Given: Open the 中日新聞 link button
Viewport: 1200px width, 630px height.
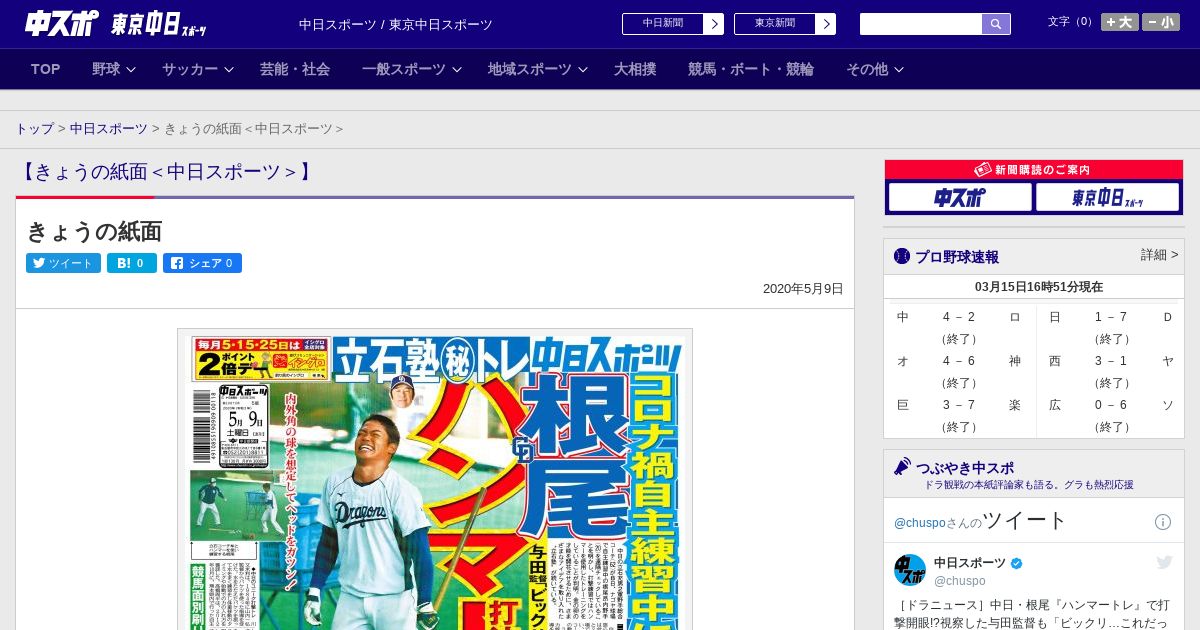Looking at the screenshot, I should (x=662, y=24).
